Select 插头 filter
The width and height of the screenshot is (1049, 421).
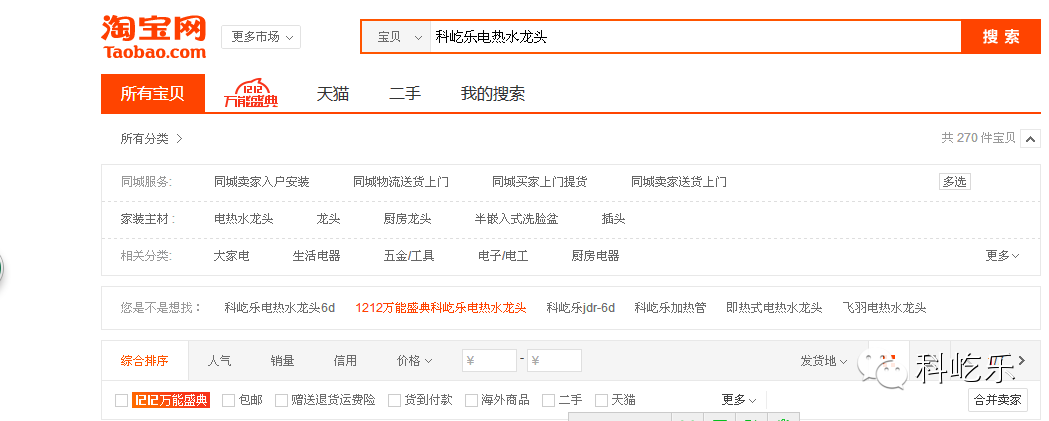(x=613, y=219)
